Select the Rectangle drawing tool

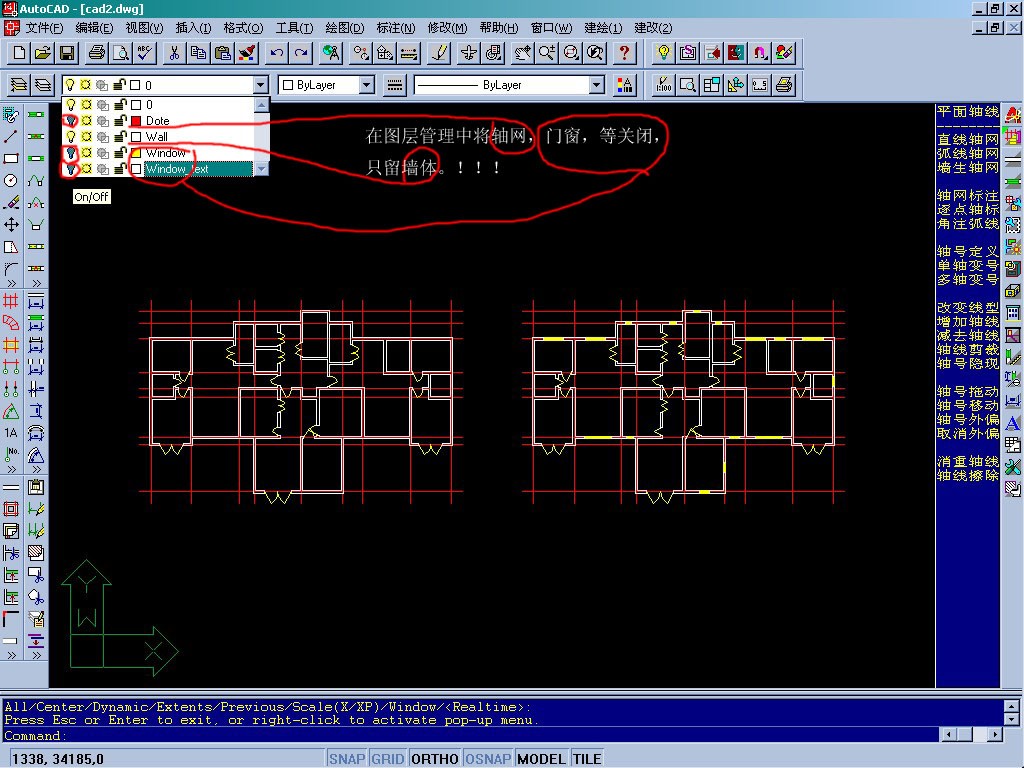click(x=11, y=159)
